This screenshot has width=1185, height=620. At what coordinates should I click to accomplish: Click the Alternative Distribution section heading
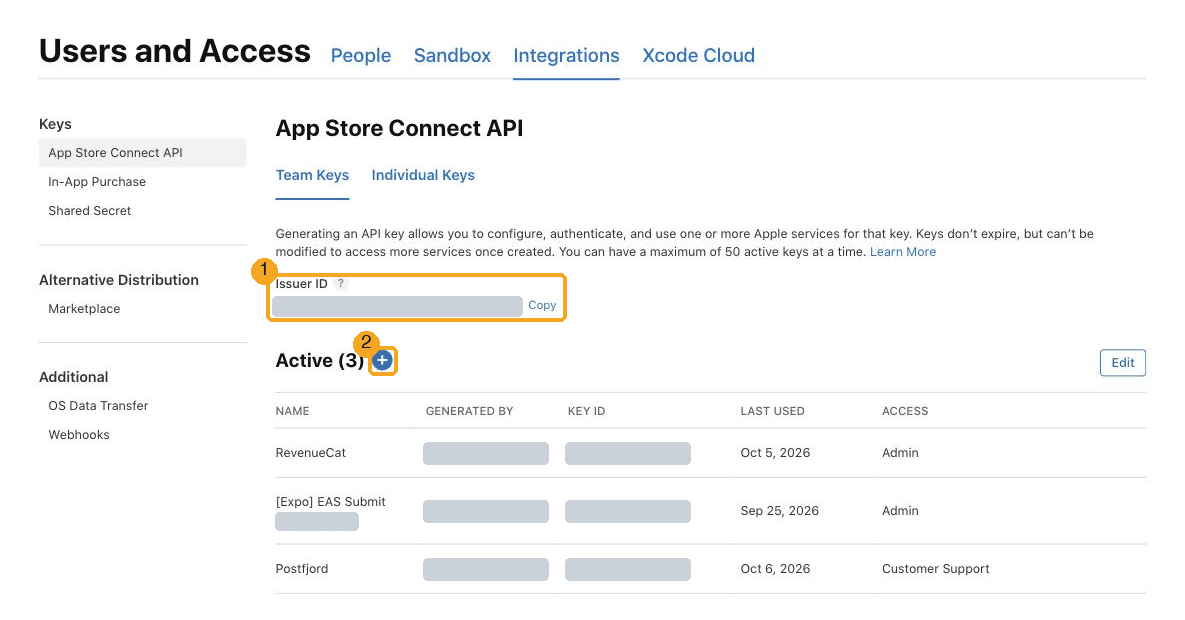[119, 280]
